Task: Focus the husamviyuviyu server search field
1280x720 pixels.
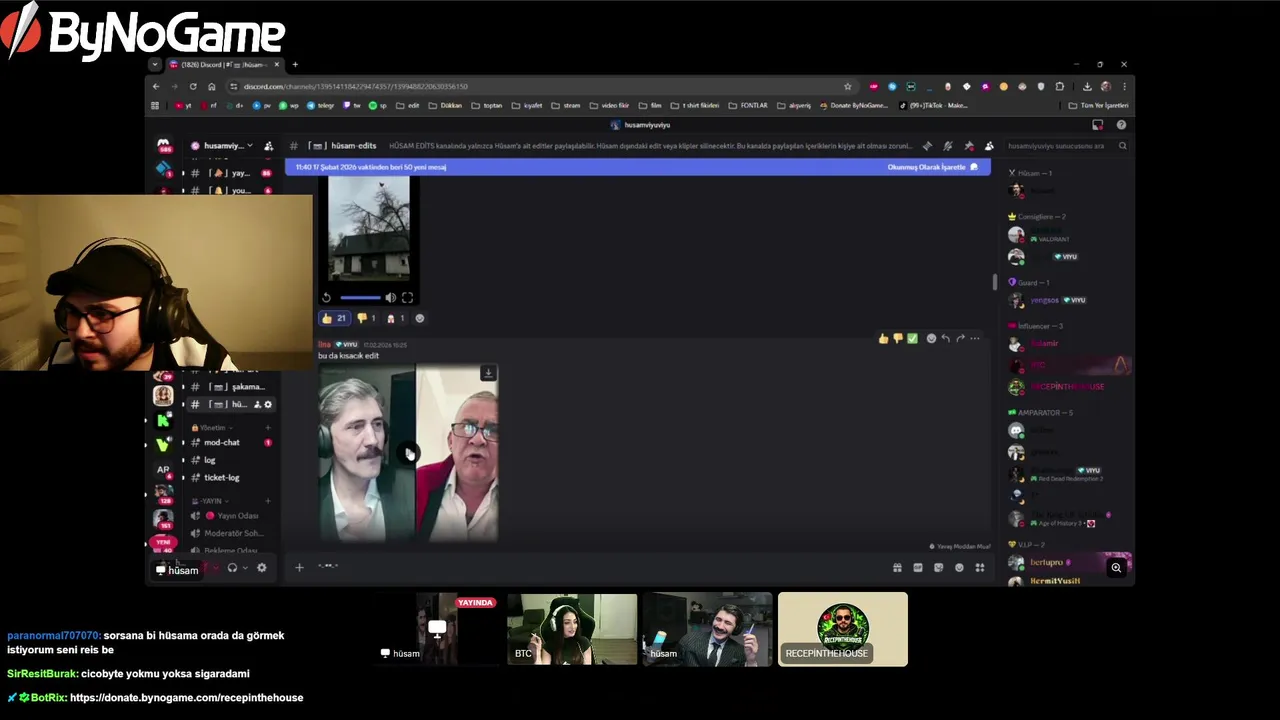Action: (1066, 146)
